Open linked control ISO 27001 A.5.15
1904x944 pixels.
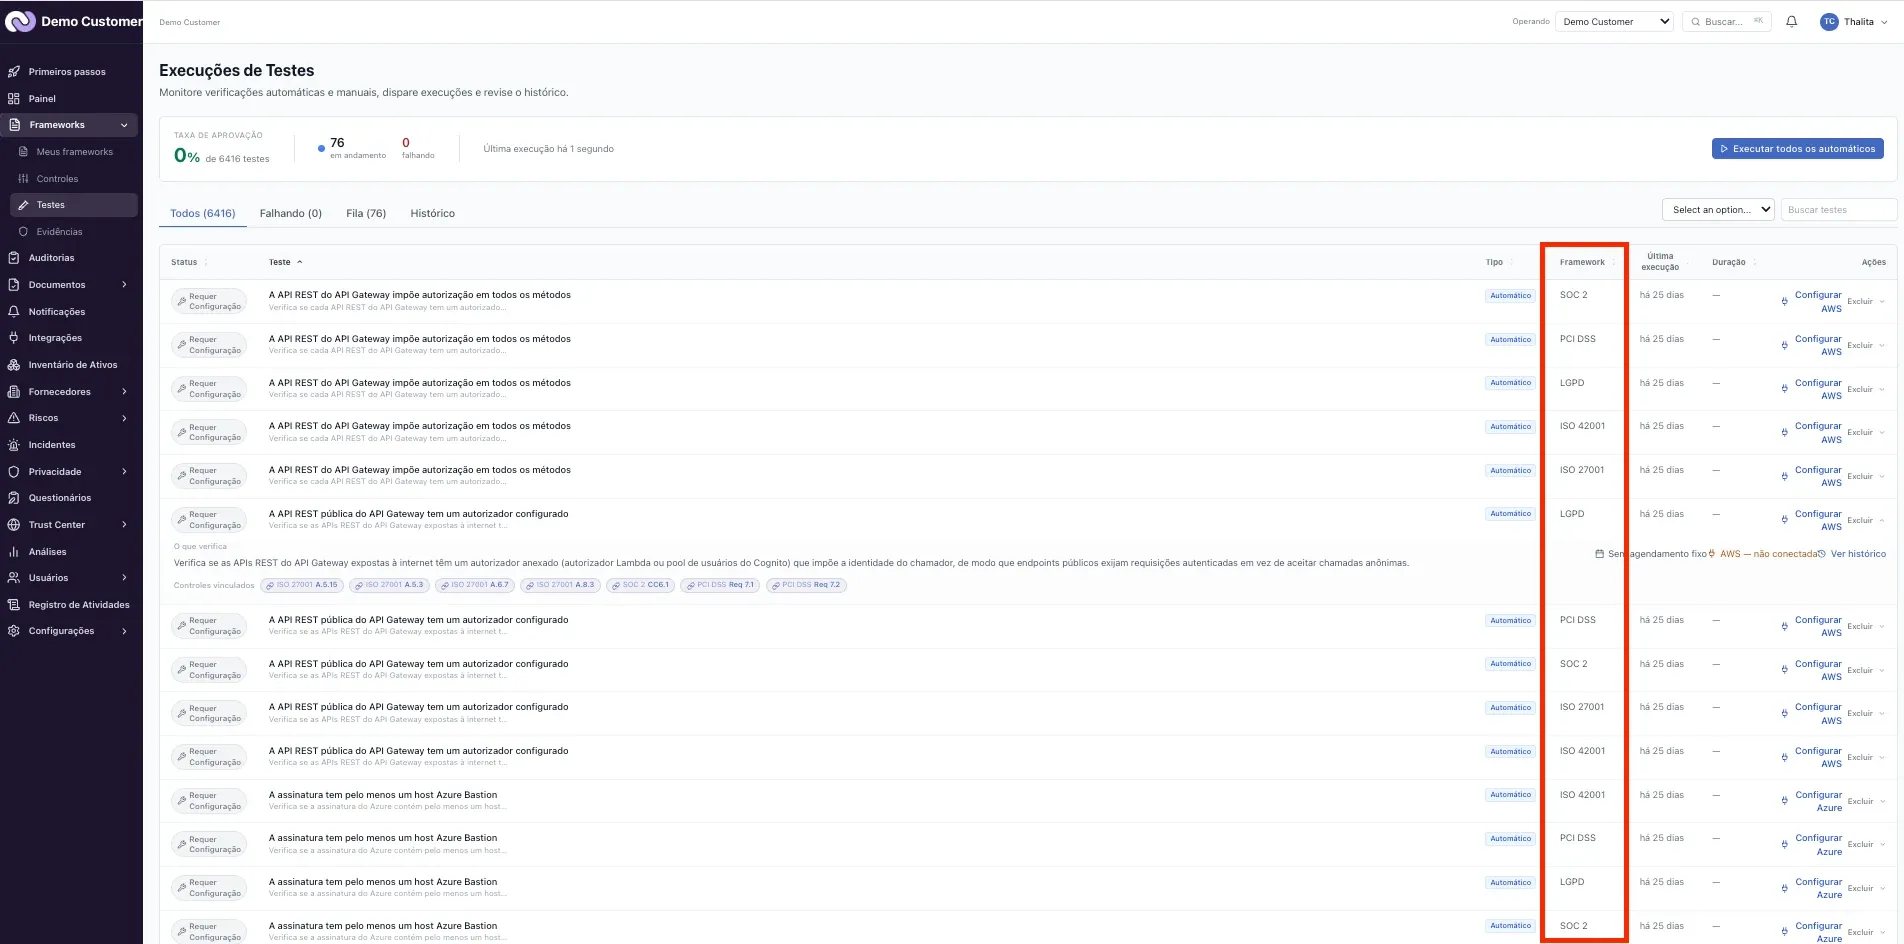(302, 585)
